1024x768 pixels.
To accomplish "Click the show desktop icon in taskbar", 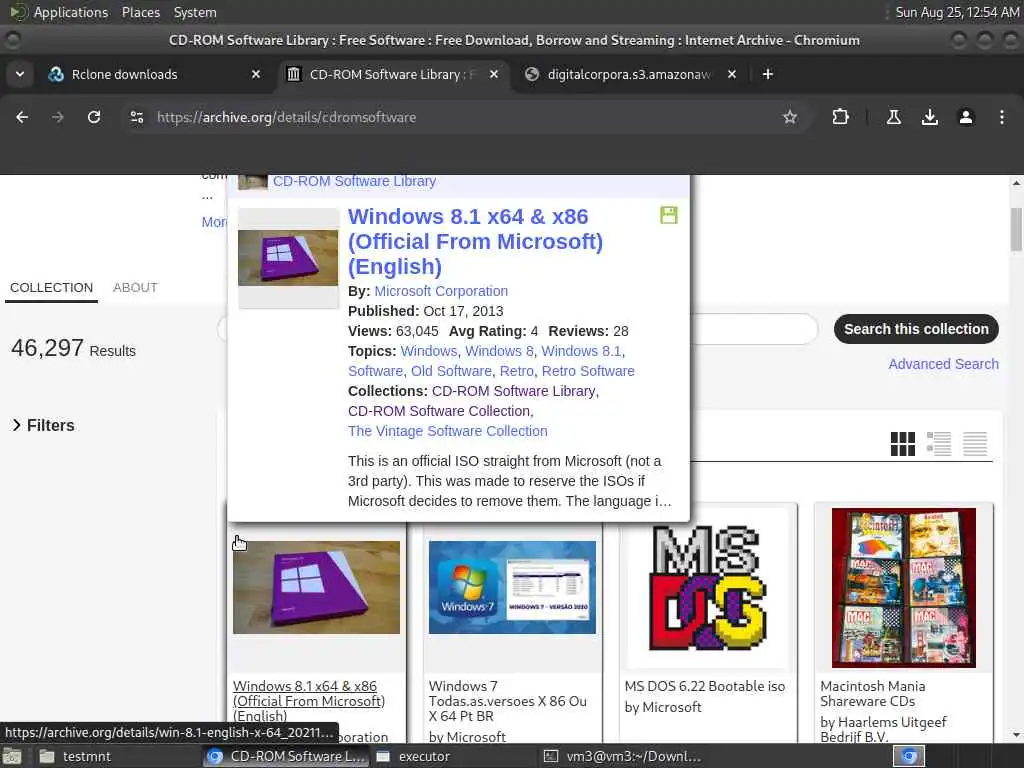I will click(12, 757).
